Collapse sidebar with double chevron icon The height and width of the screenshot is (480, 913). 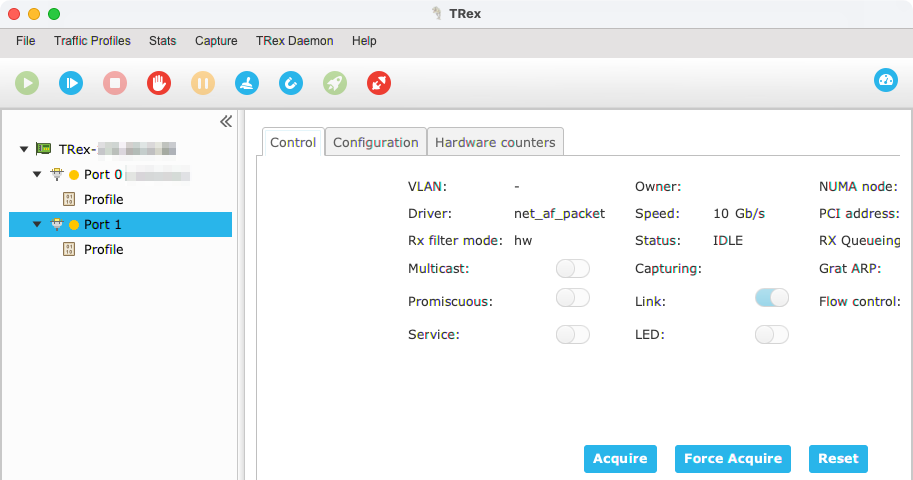click(x=226, y=121)
